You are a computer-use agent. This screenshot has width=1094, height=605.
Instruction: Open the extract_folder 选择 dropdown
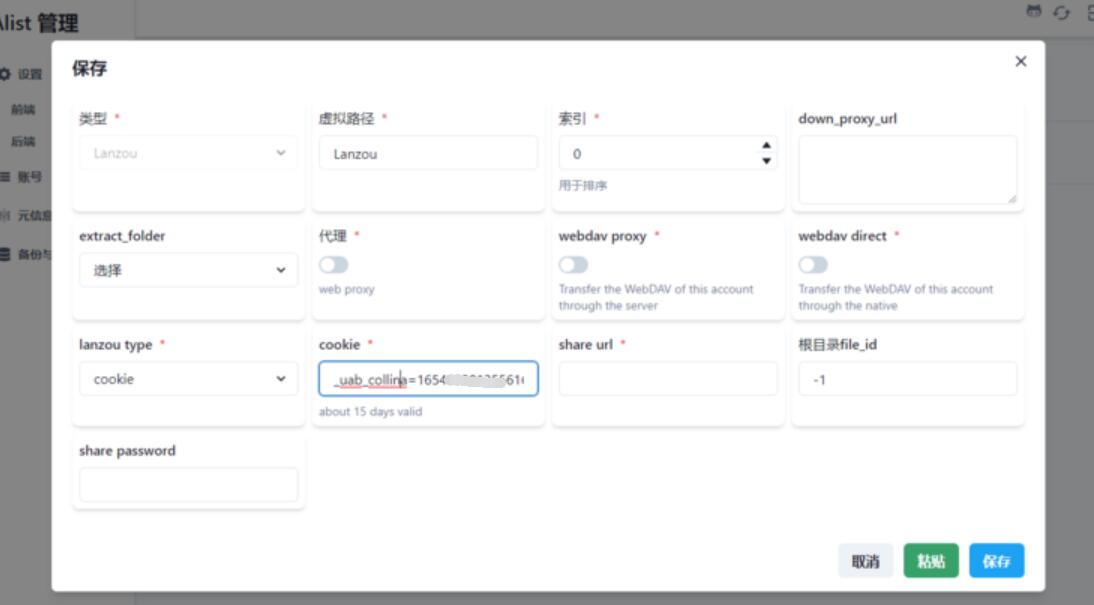click(x=188, y=270)
